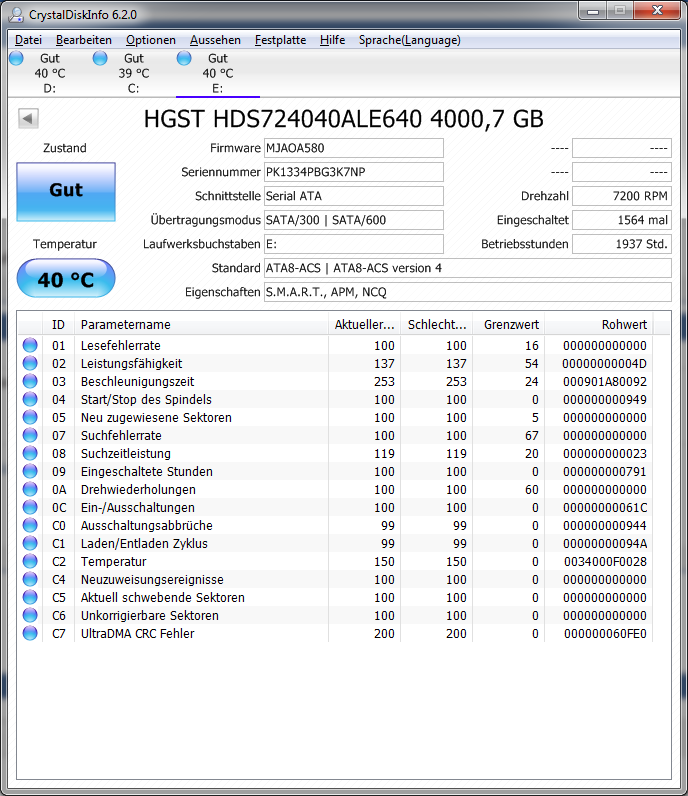Click status orb for UltraDMA CRC Fehler
688x796 pixels.
pyautogui.click(x=30, y=634)
